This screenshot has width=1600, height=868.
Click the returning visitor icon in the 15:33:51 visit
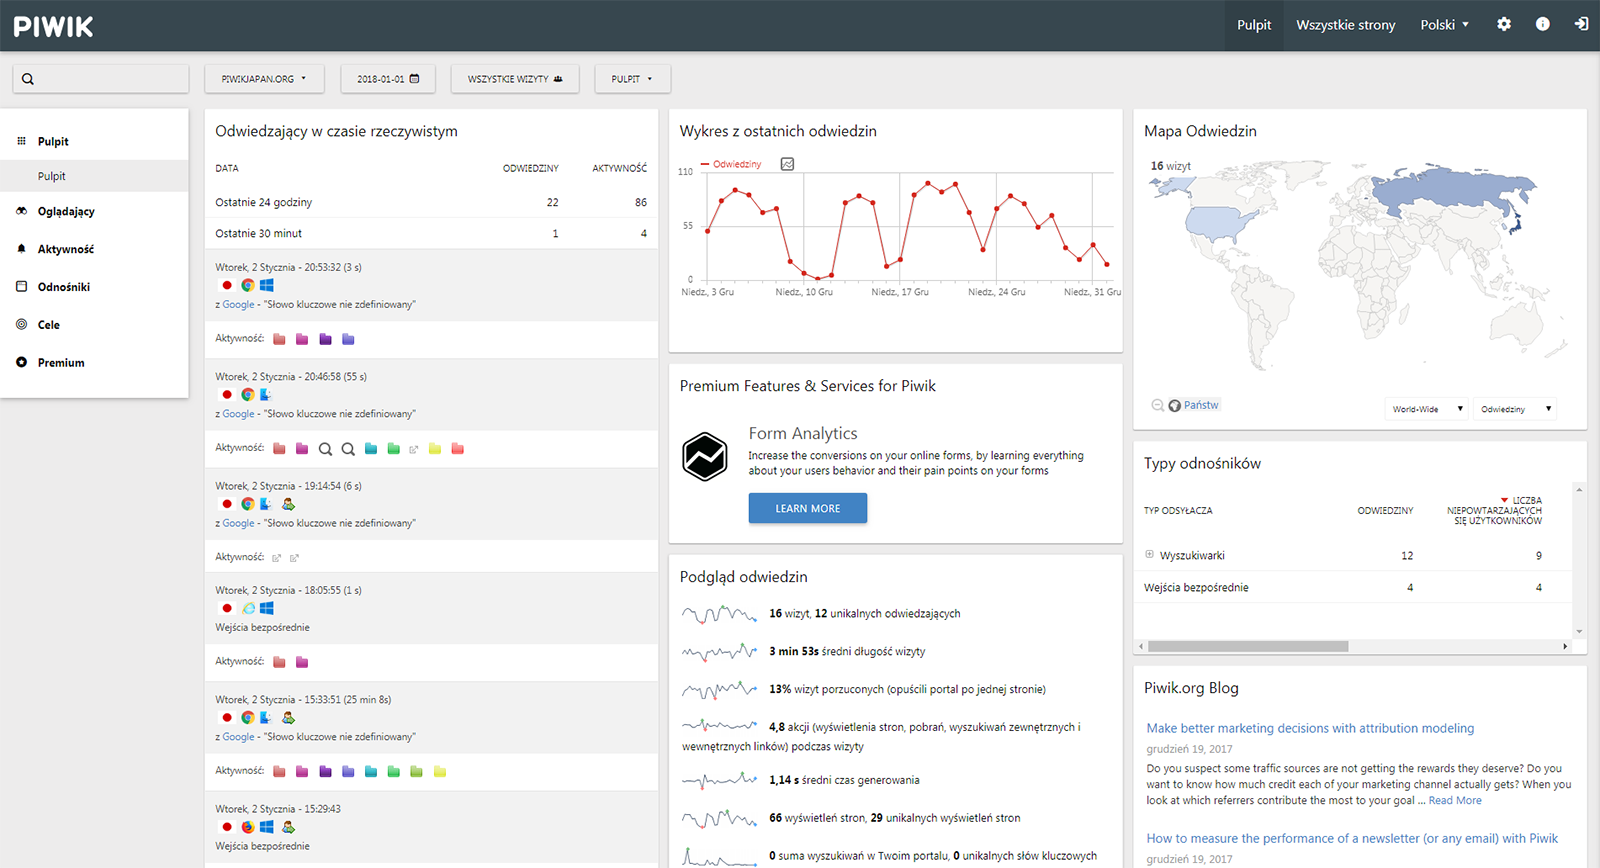(288, 718)
